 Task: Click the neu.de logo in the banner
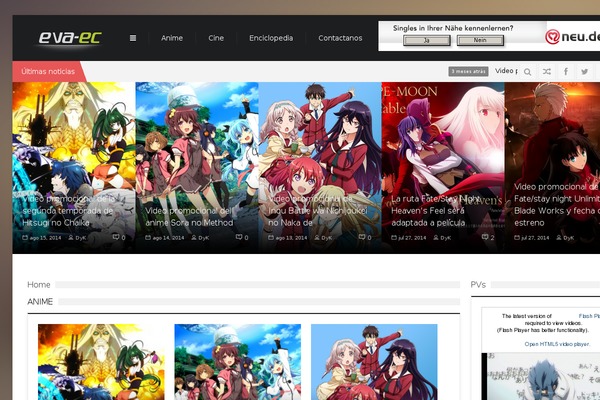(x=572, y=36)
